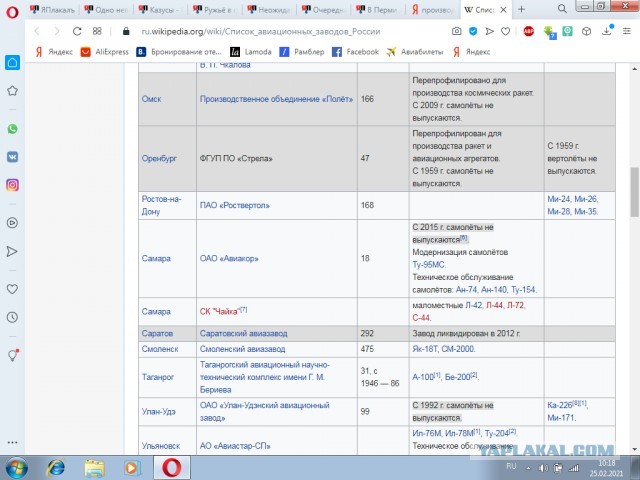Open the Ту-95МС aircraft link
The image size is (640, 480).
click(429, 265)
